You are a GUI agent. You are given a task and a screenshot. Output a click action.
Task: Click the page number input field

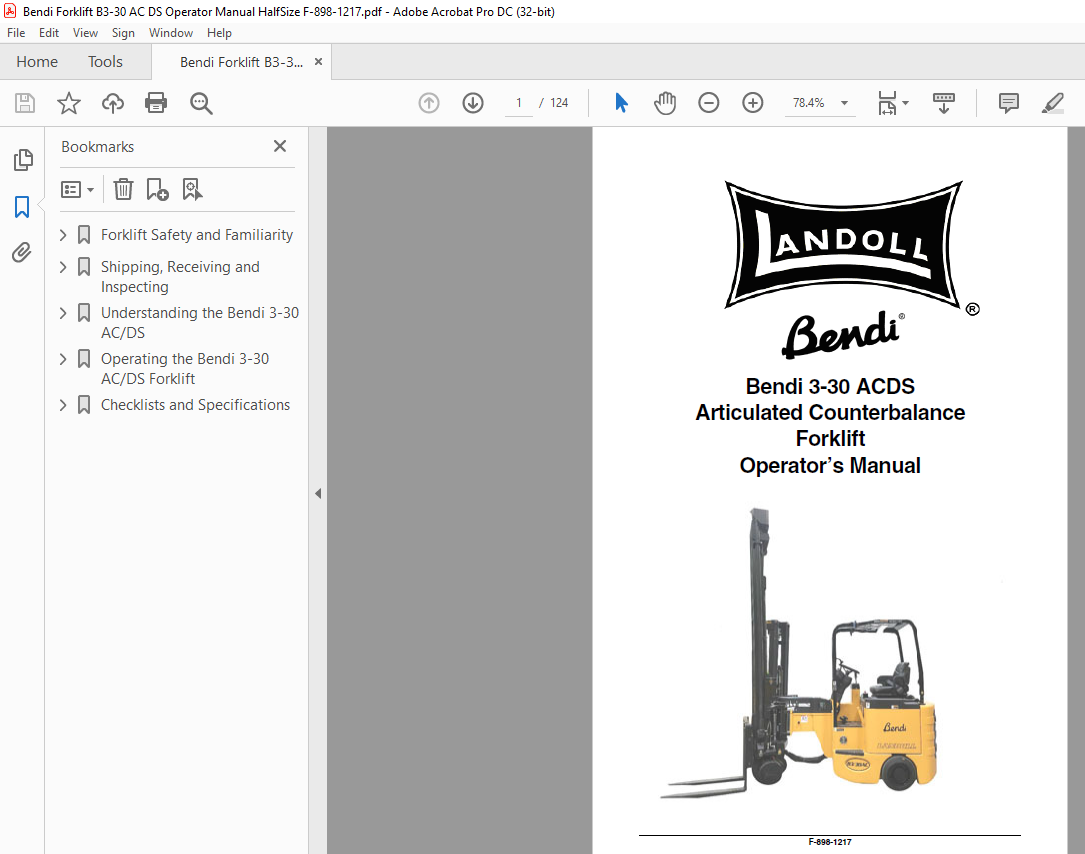click(518, 103)
